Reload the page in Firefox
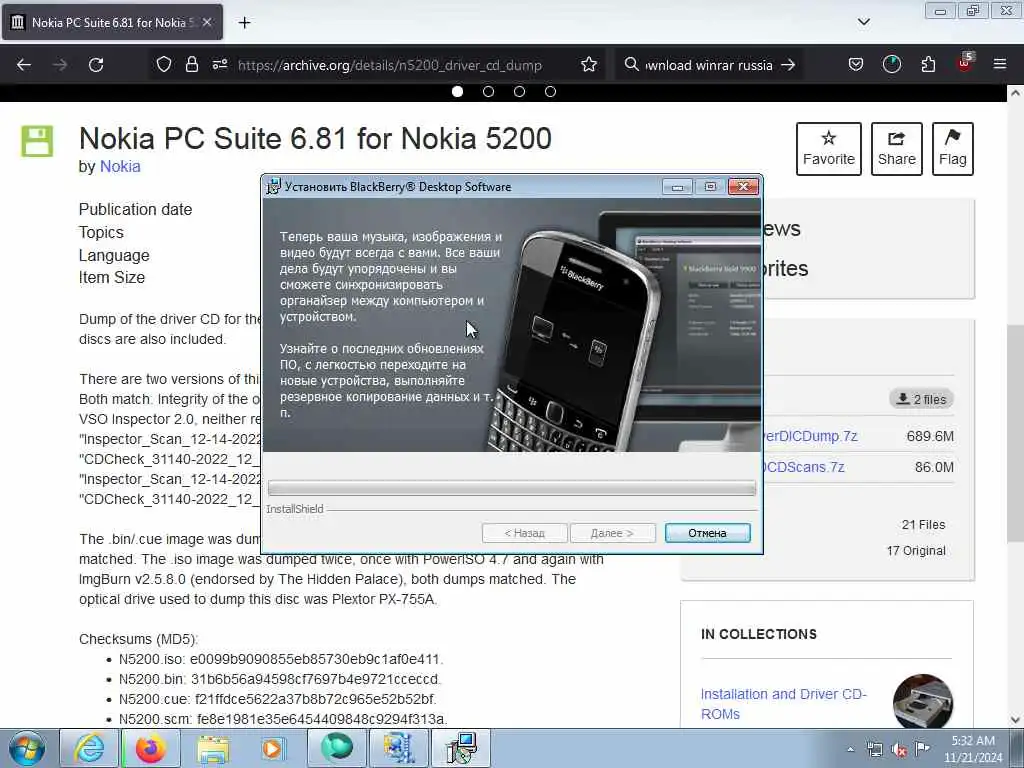1024x768 pixels. [x=96, y=65]
